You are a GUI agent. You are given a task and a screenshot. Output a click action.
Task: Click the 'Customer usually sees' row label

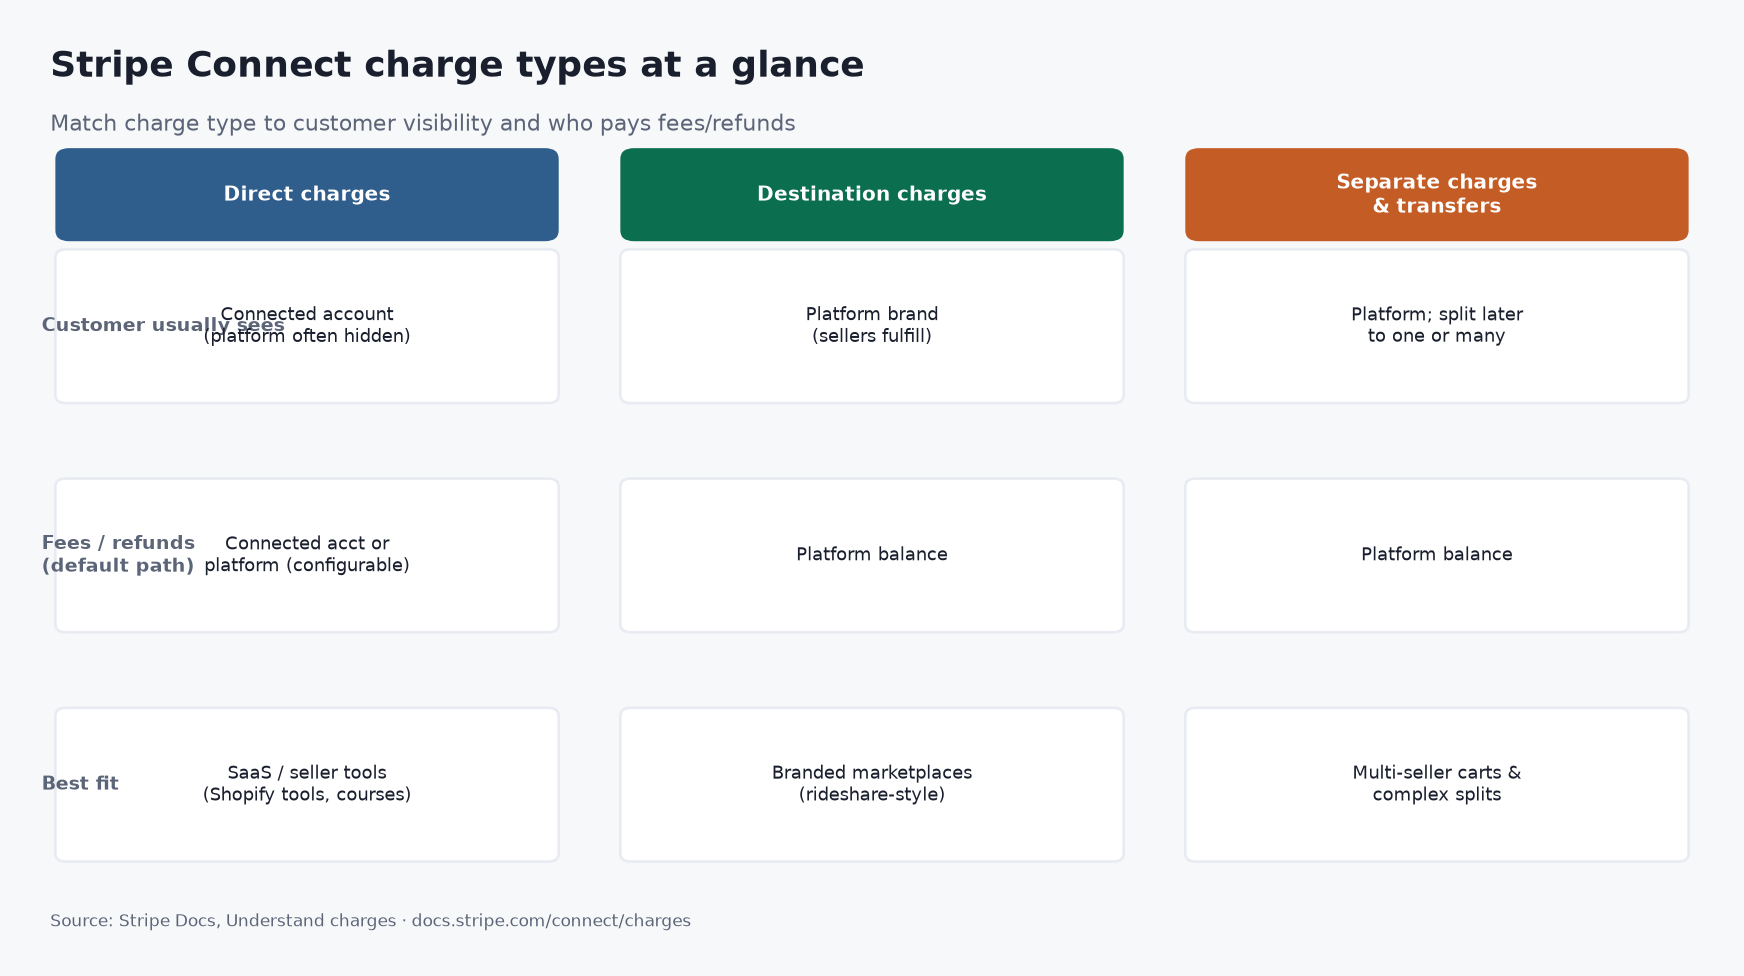click(x=163, y=326)
